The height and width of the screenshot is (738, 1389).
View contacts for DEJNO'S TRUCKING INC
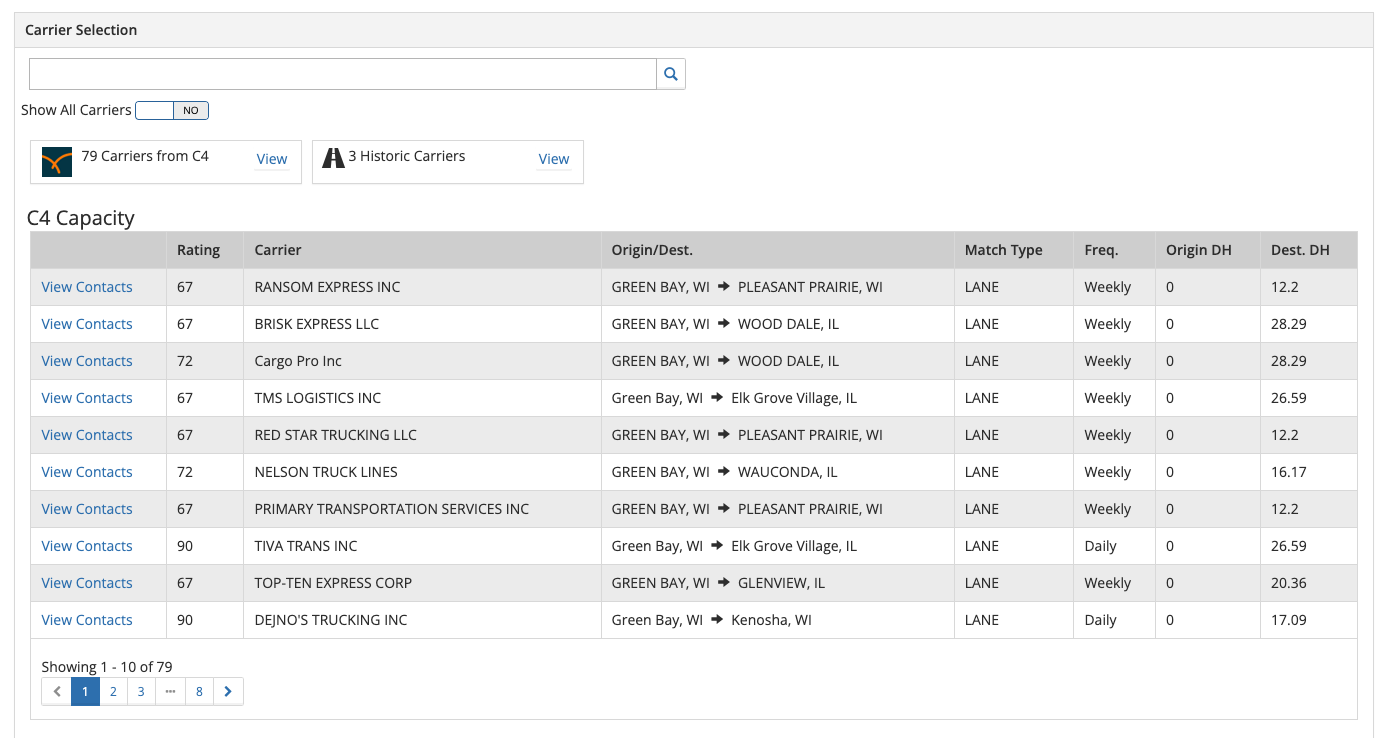click(87, 620)
